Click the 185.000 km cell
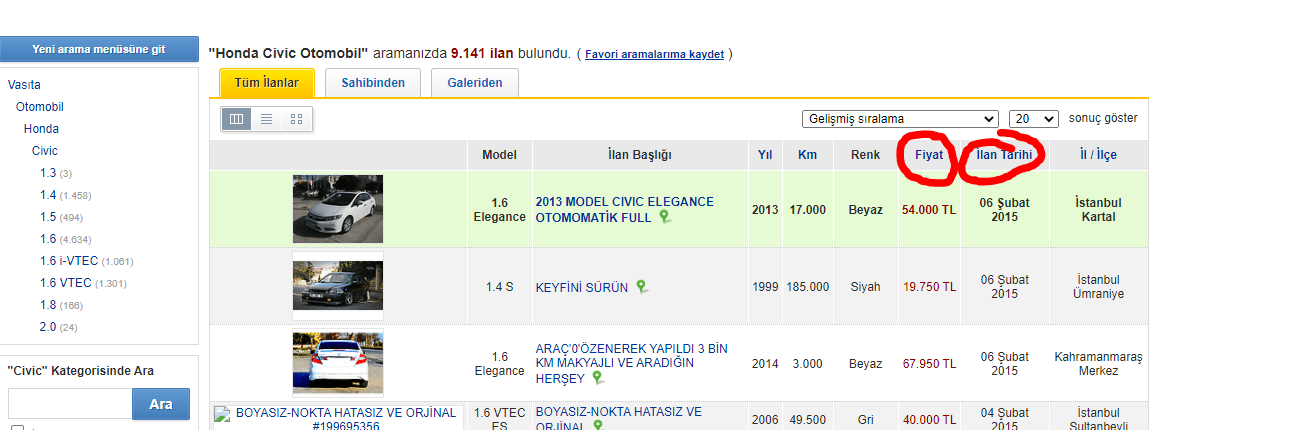 (x=806, y=287)
